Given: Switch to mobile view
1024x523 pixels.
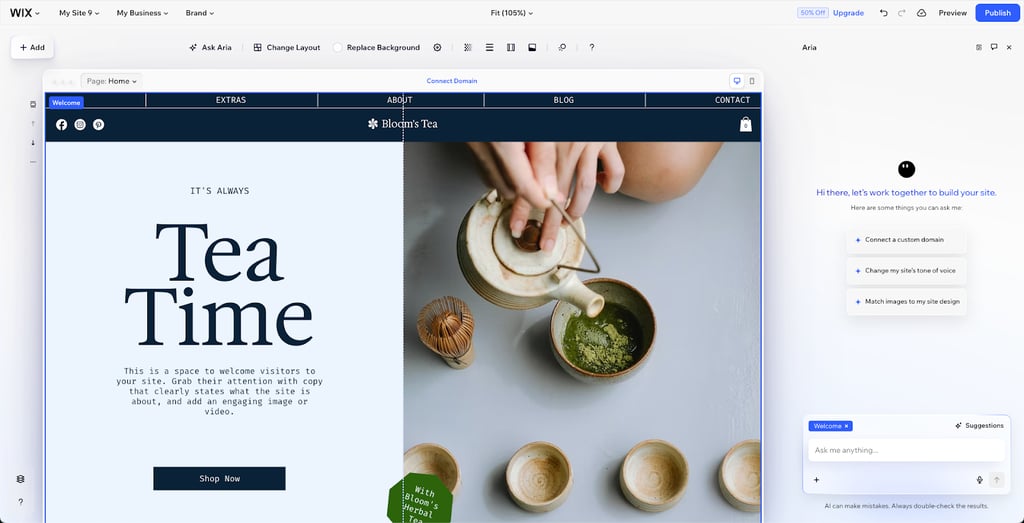Looking at the screenshot, I should 752,81.
